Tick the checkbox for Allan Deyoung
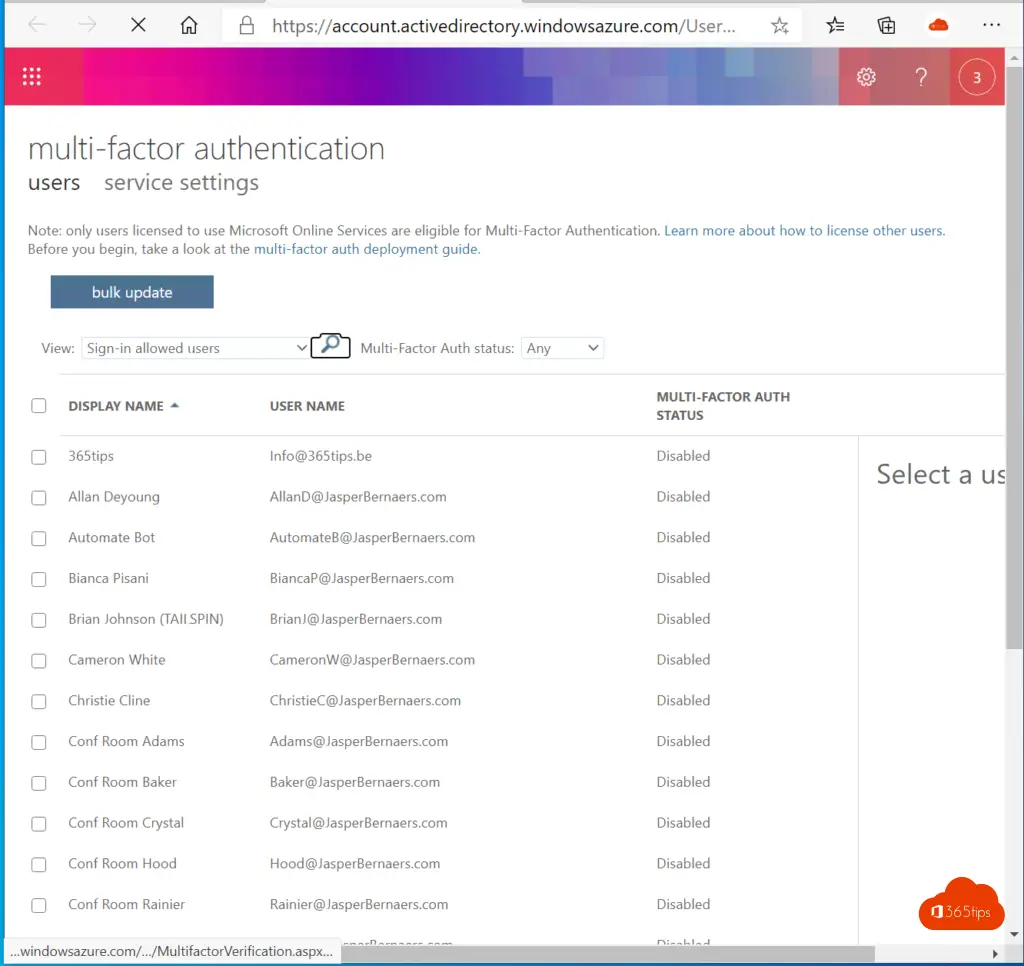 point(39,498)
